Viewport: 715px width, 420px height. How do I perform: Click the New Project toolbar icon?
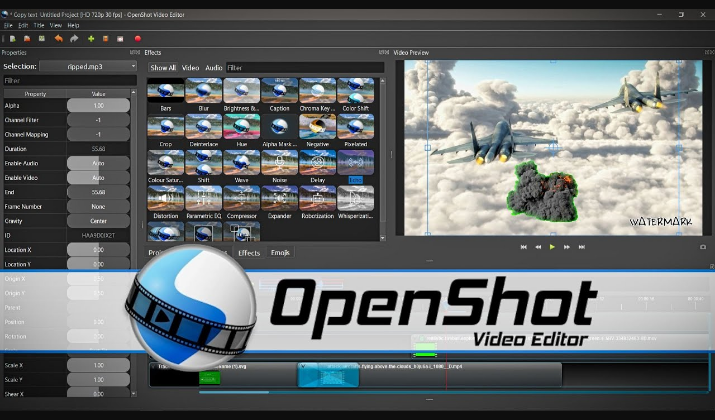[13, 39]
